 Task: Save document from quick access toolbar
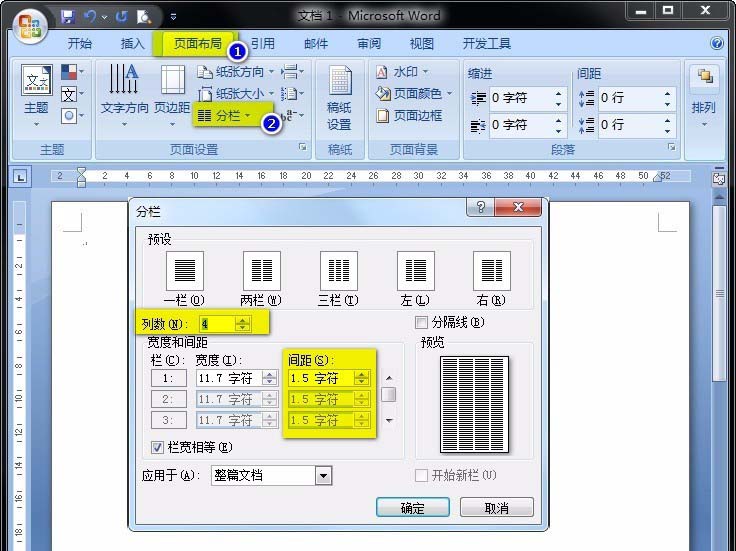(68, 18)
